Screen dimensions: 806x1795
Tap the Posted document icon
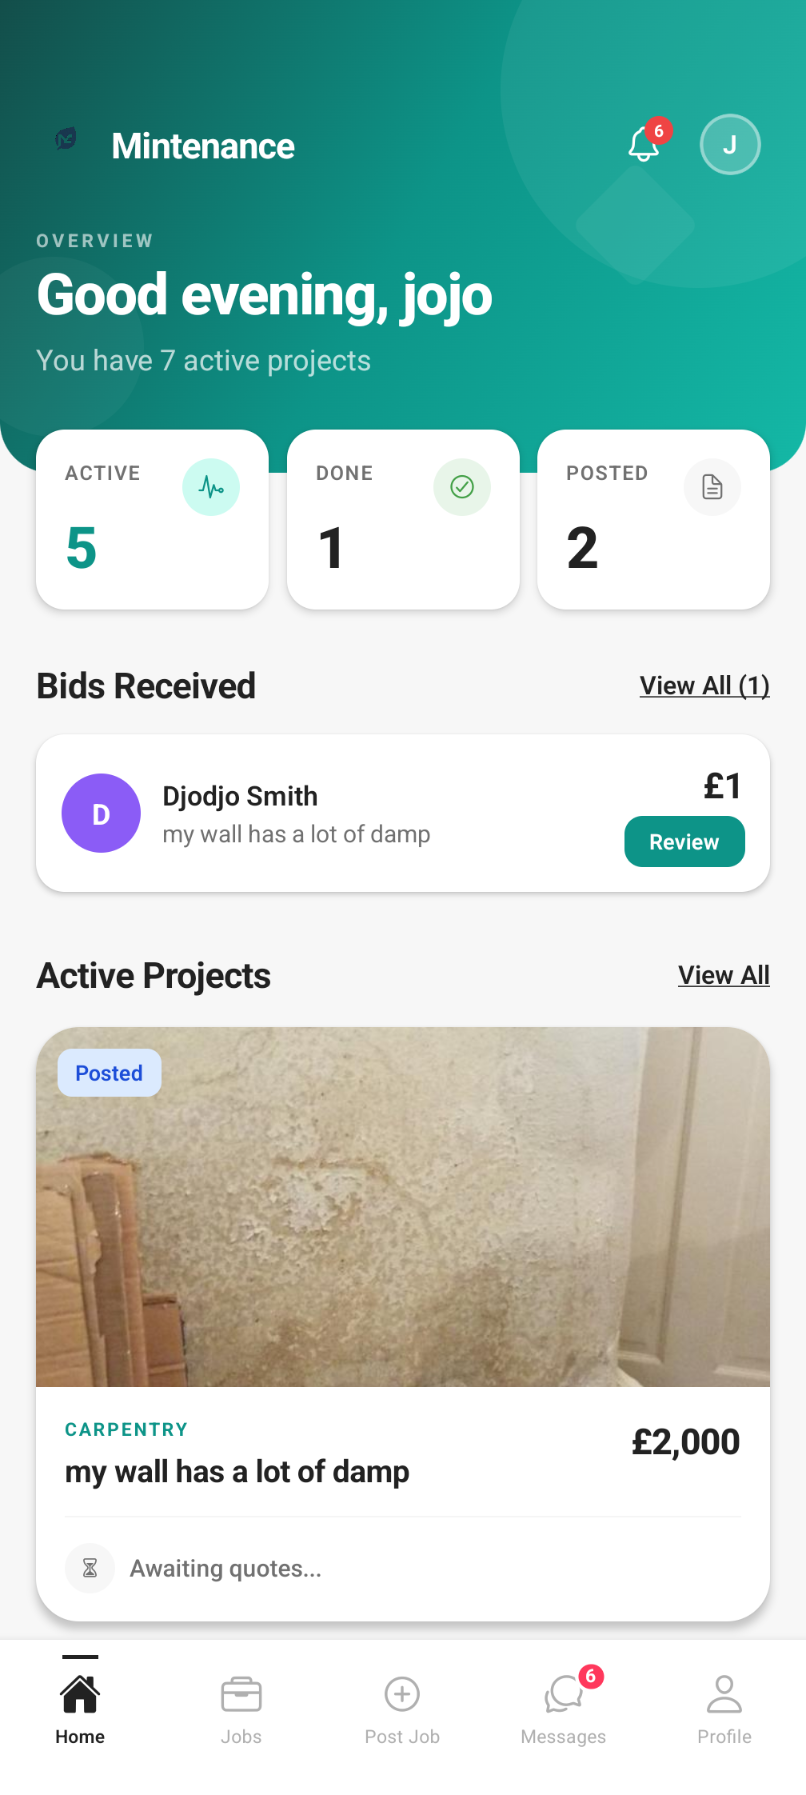tap(712, 487)
